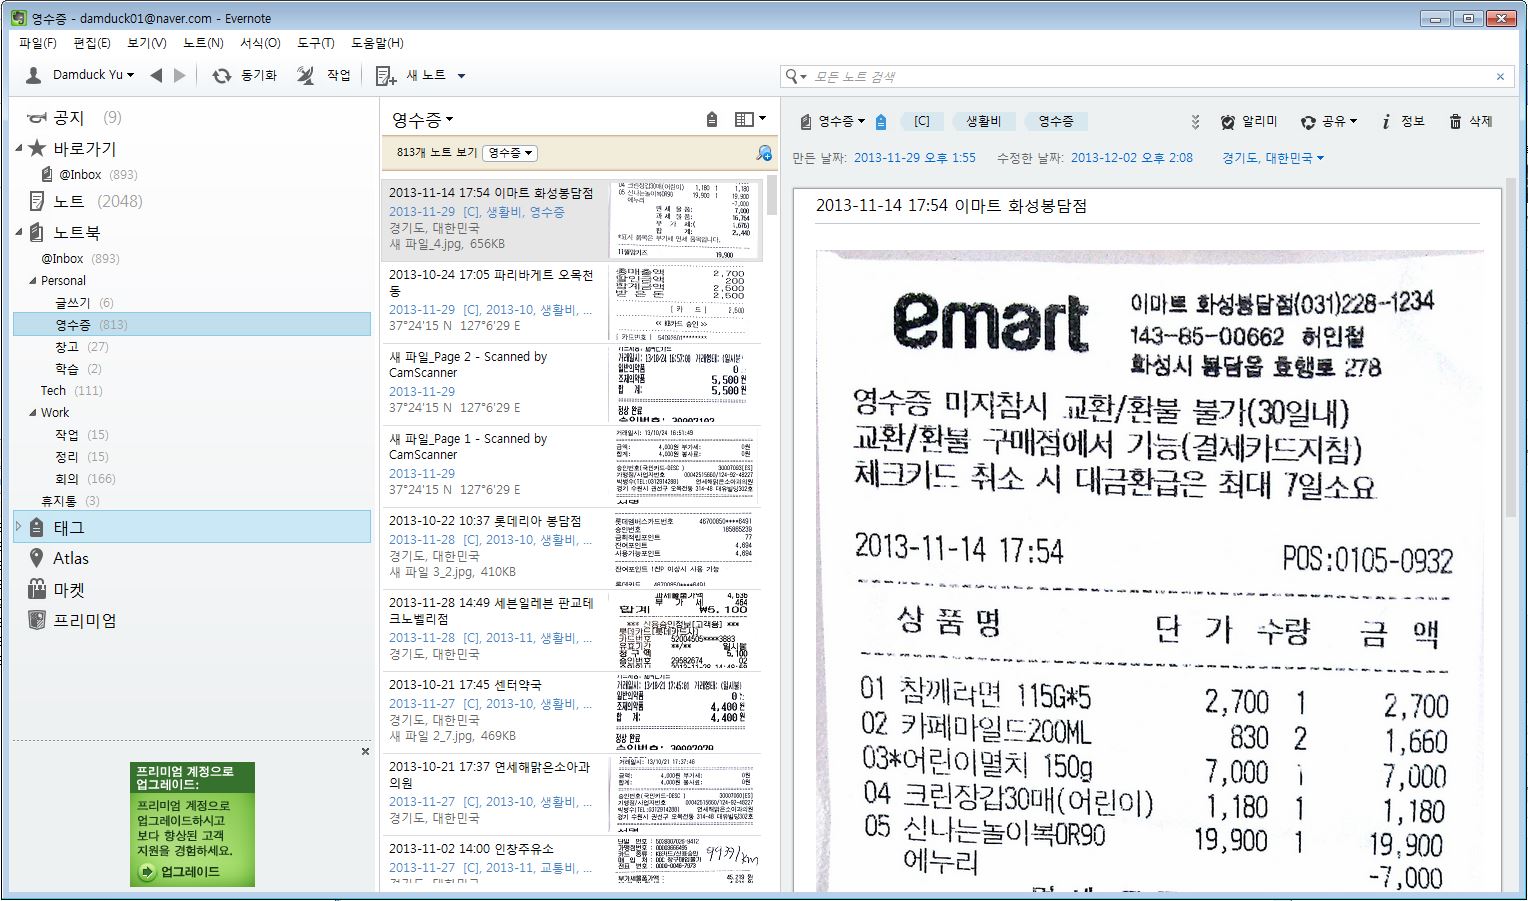
Task: Collapse the Work notebook stack
Action: tap(32, 413)
